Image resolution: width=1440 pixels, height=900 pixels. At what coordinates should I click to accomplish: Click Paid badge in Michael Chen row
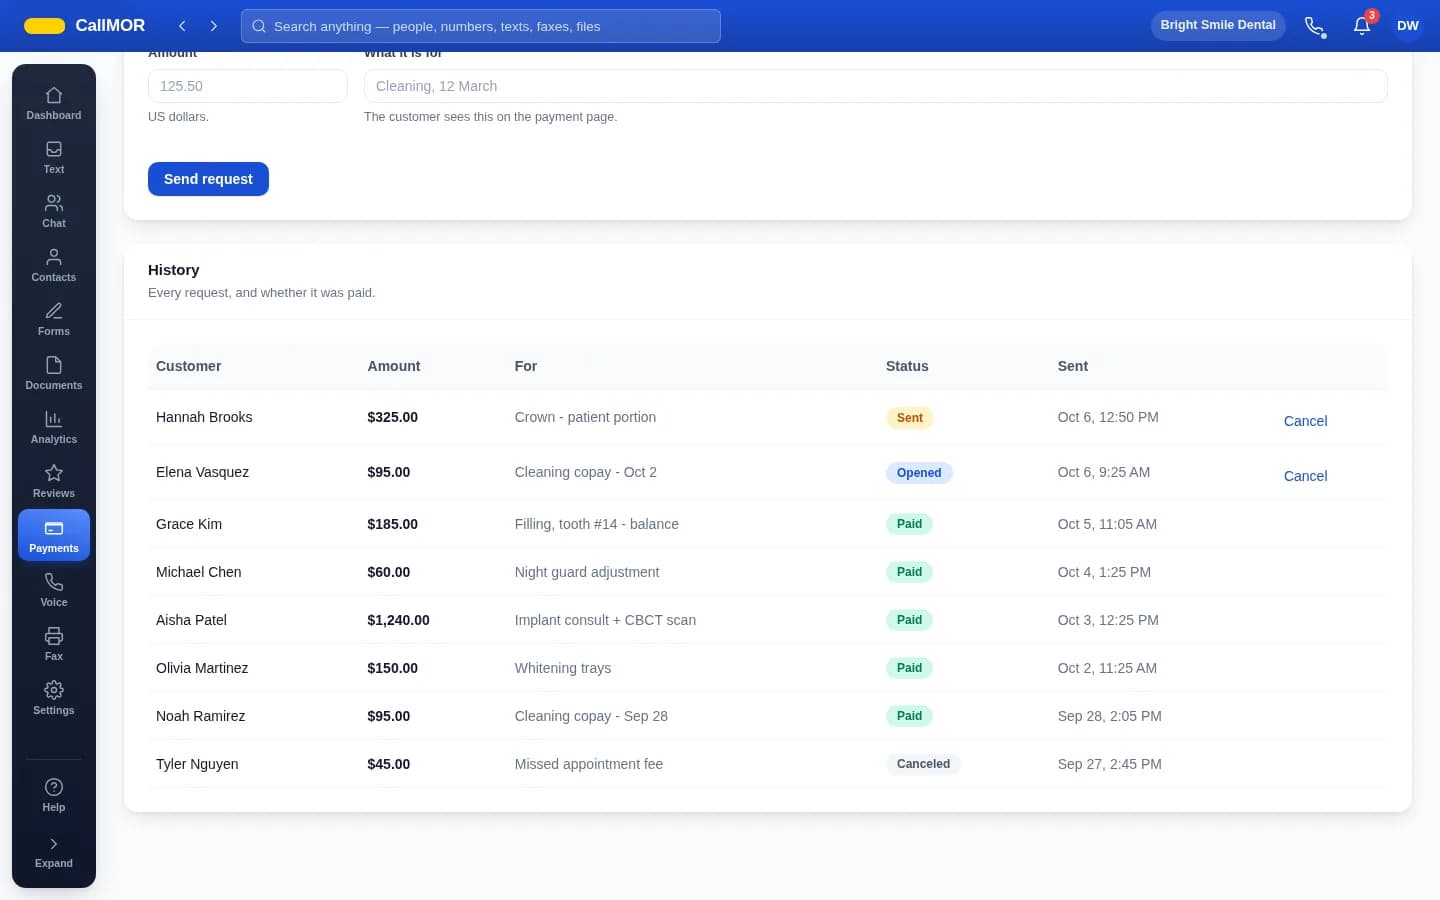click(x=910, y=572)
